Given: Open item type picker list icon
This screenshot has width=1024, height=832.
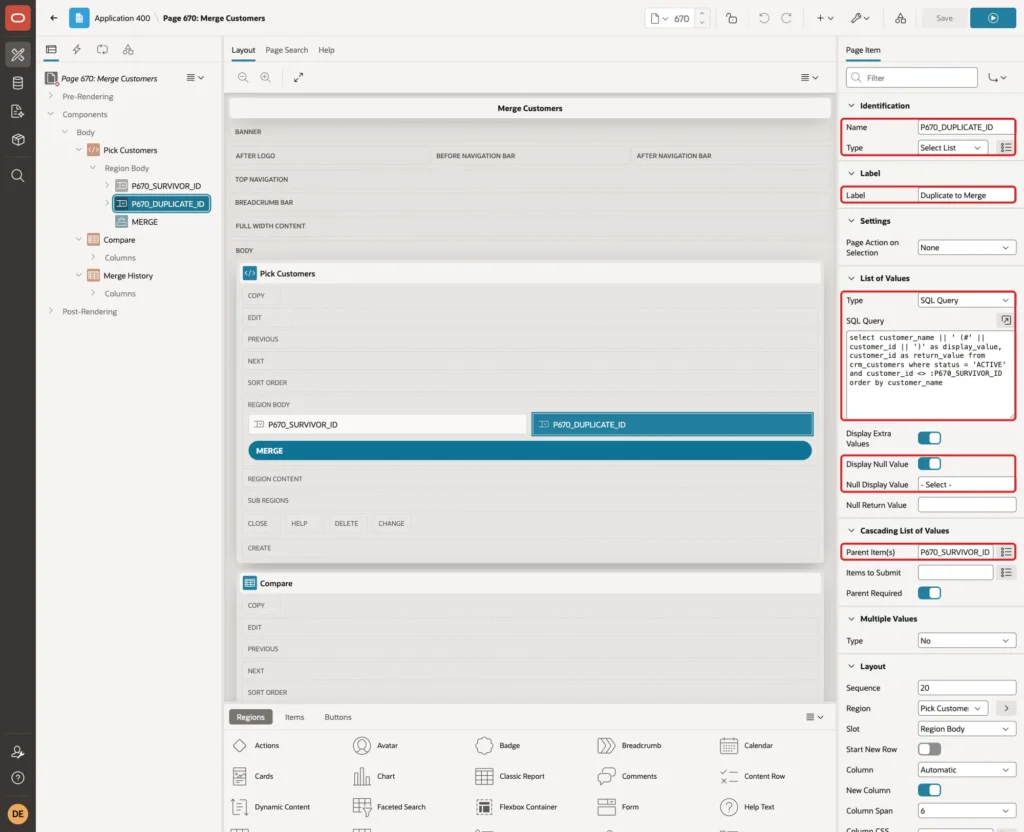Looking at the screenshot, I should 1006,148.
